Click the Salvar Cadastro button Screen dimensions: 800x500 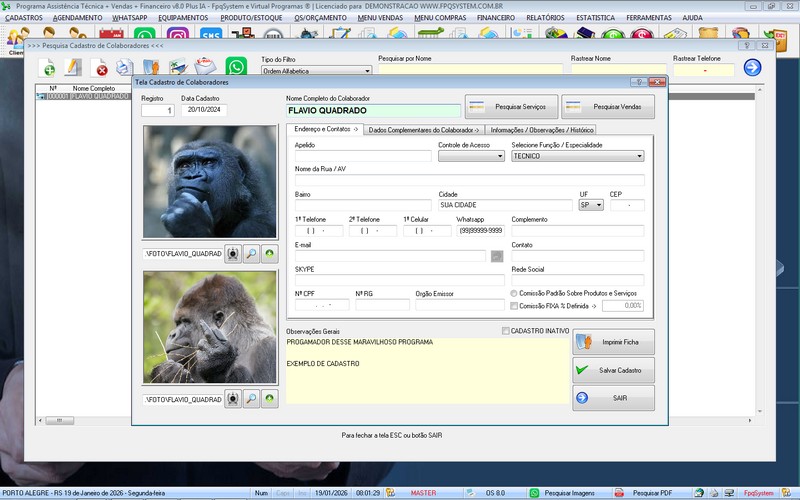(x=613, y=370)
